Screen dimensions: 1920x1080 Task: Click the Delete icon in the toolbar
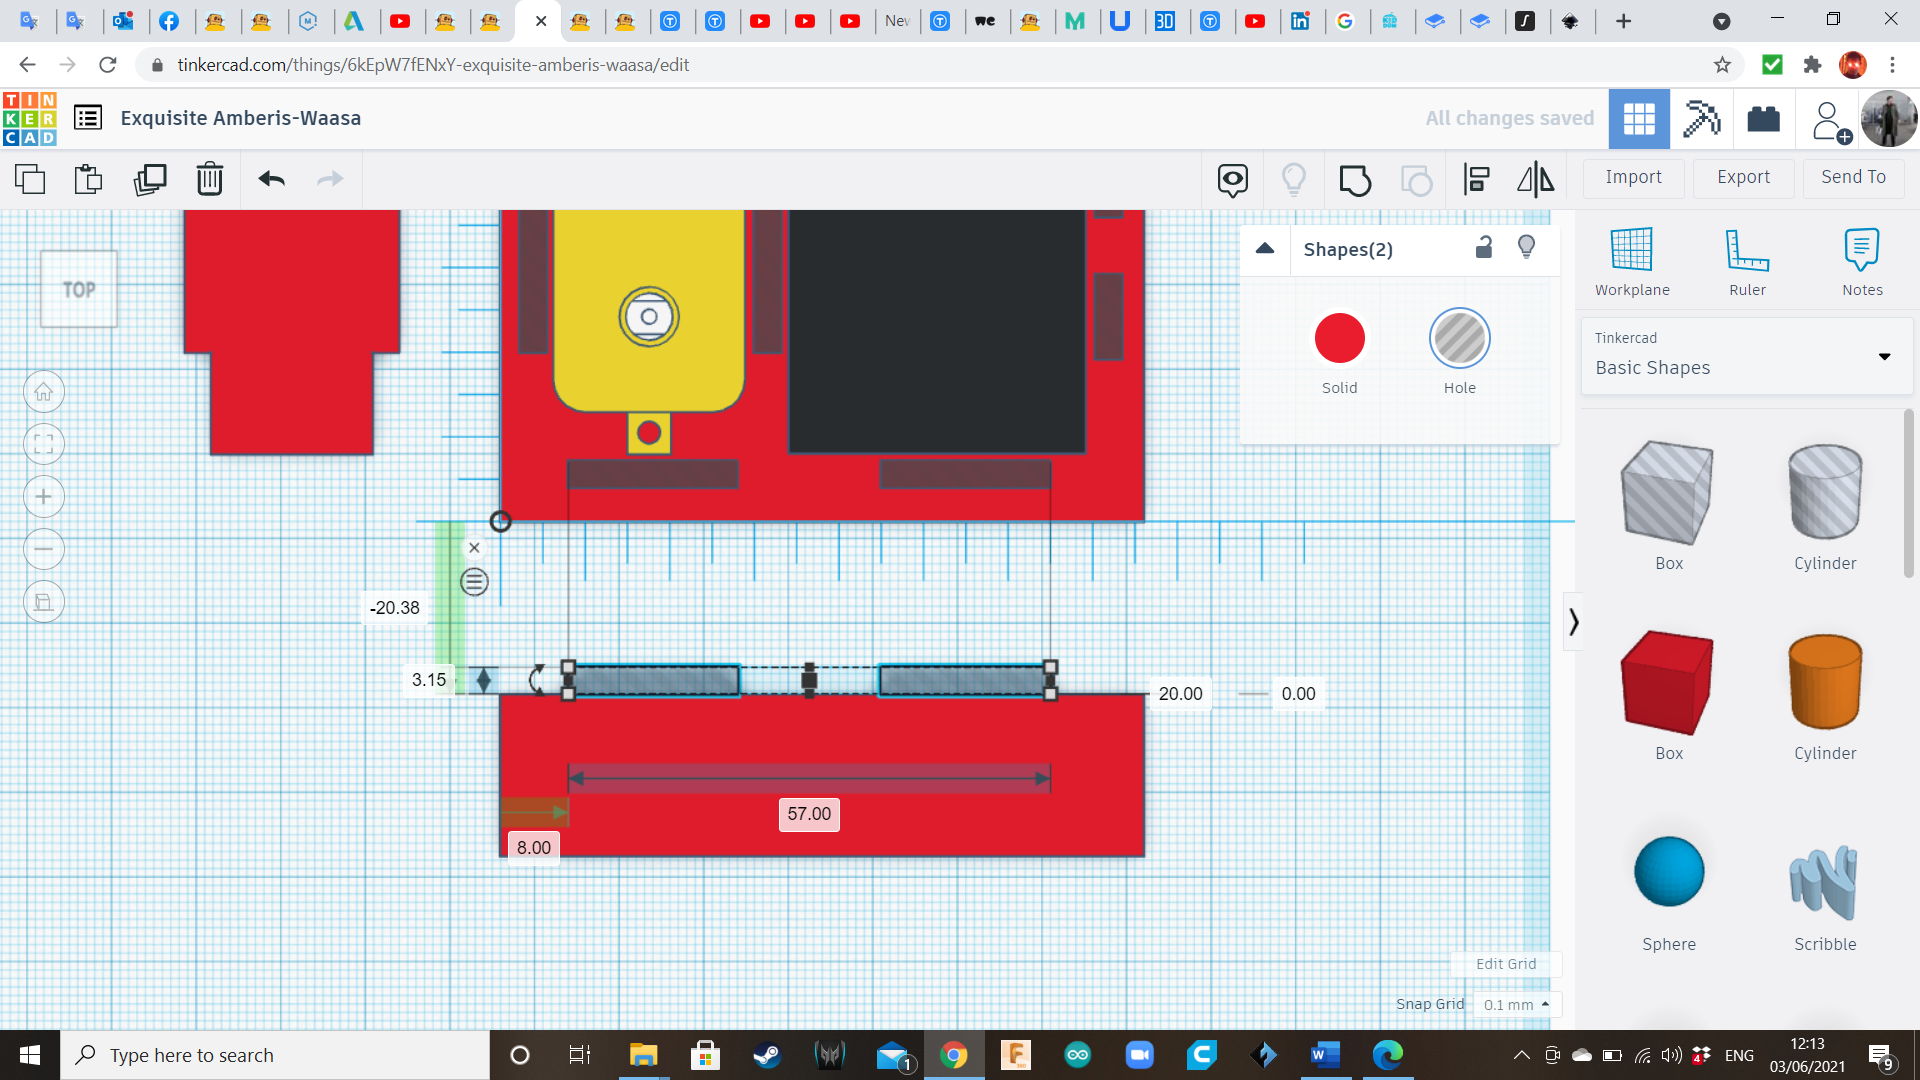pyautogui.click(x=210, y=179)
